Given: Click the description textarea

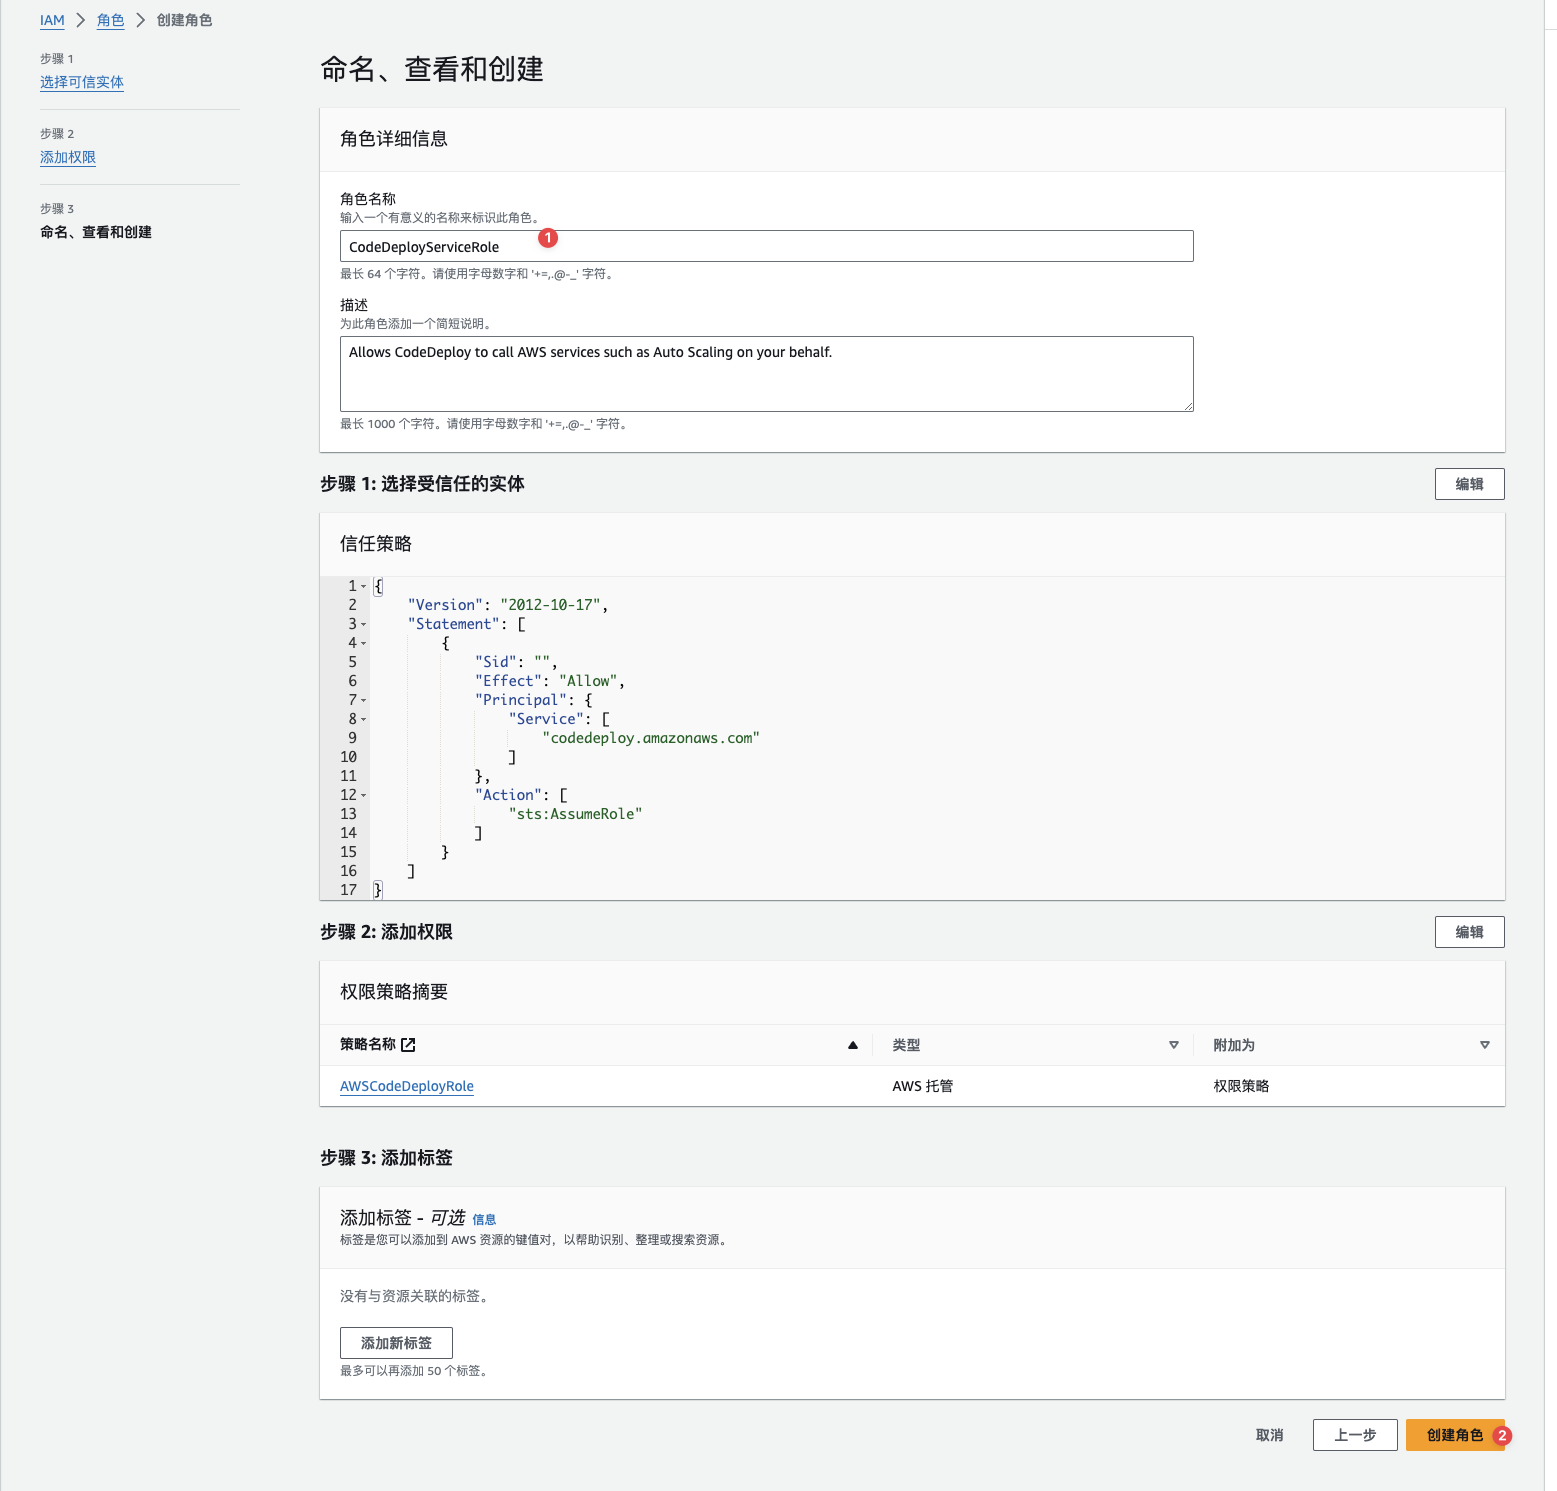Looking at the screenshot, I should (766, 374).
